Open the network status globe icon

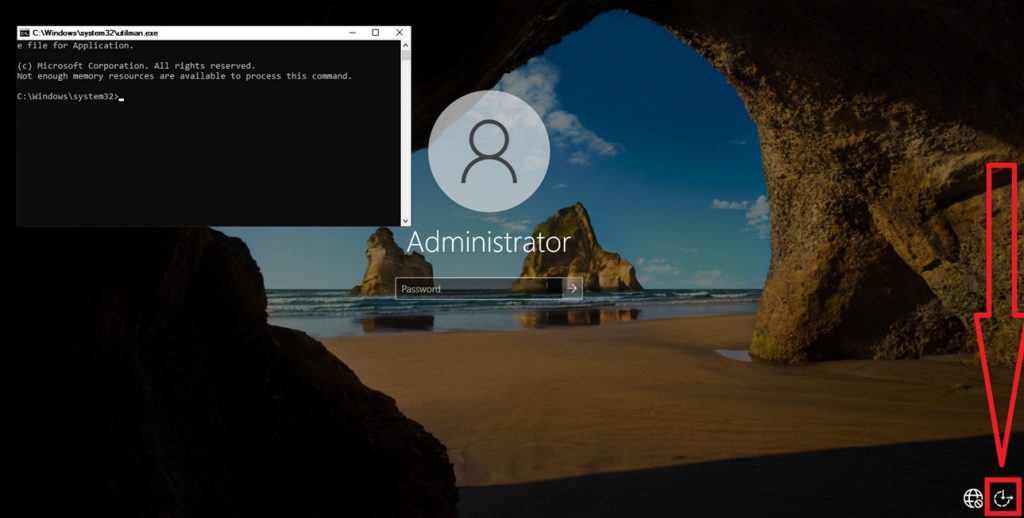[x=972, y=497]
